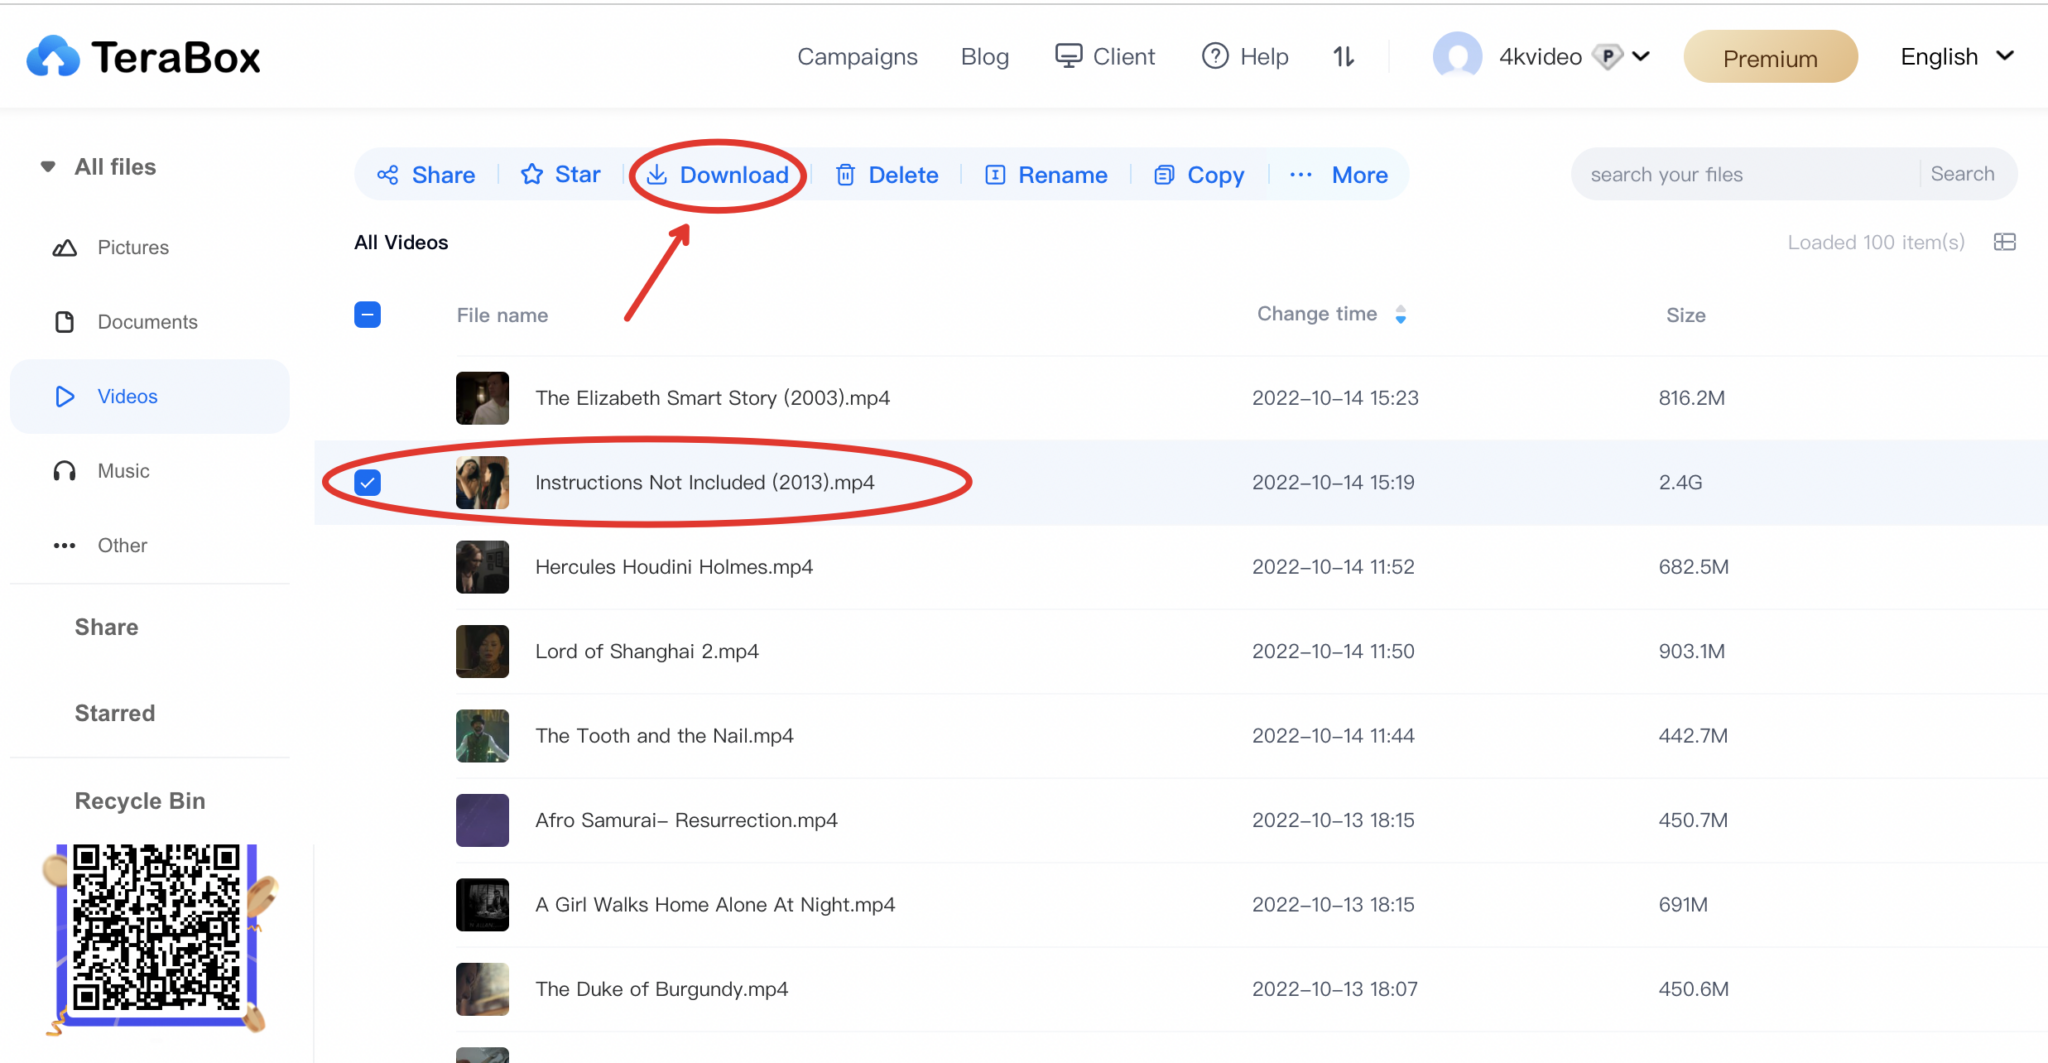Switch to grid view layout icon
This screenshot has height=1063, width=2048.
tap(2004, 242)
